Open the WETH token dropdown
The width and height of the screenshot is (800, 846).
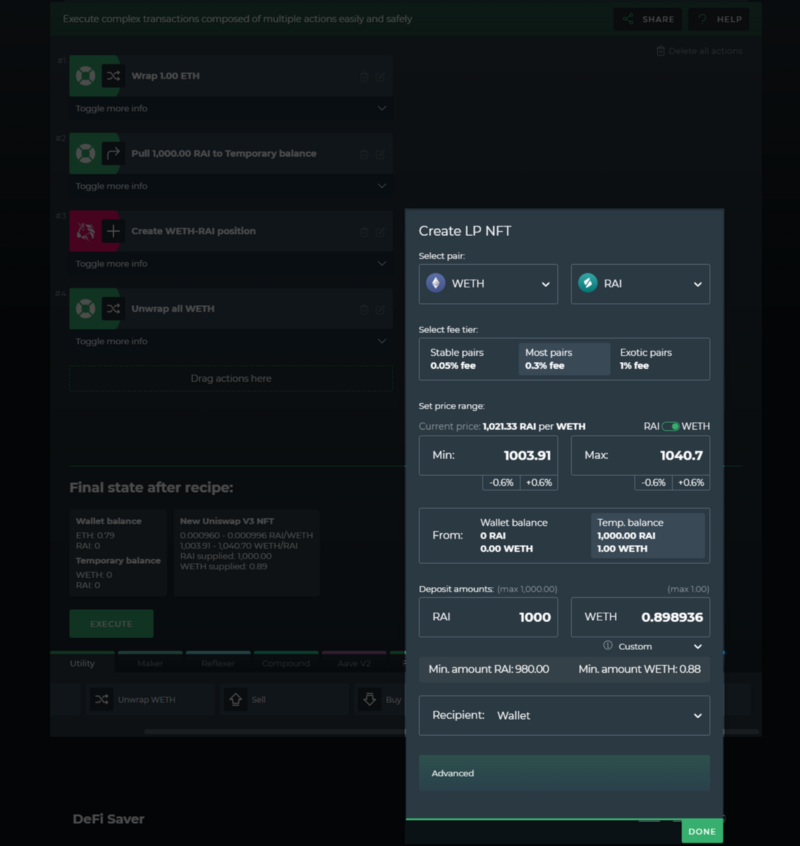point(488,284)
